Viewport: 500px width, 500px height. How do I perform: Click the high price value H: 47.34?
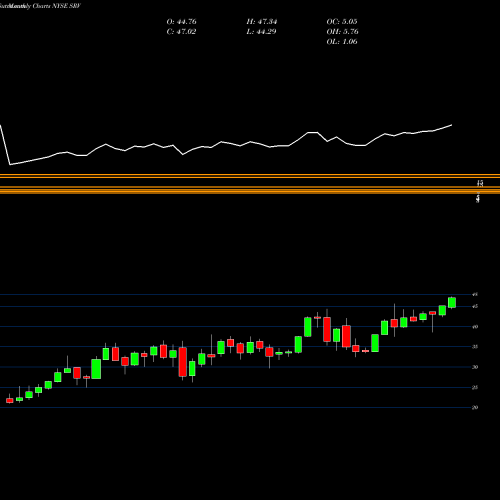point(262,22)
